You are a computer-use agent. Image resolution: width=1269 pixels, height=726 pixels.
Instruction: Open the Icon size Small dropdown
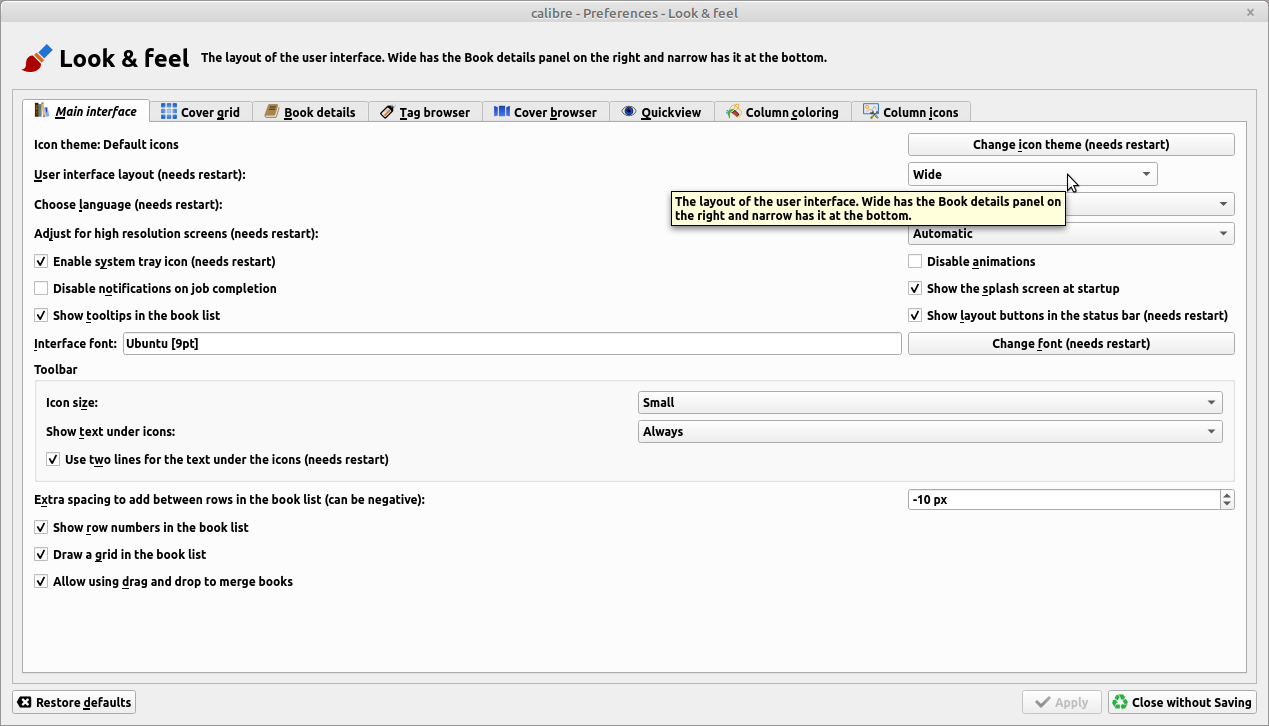pos(930,402)
